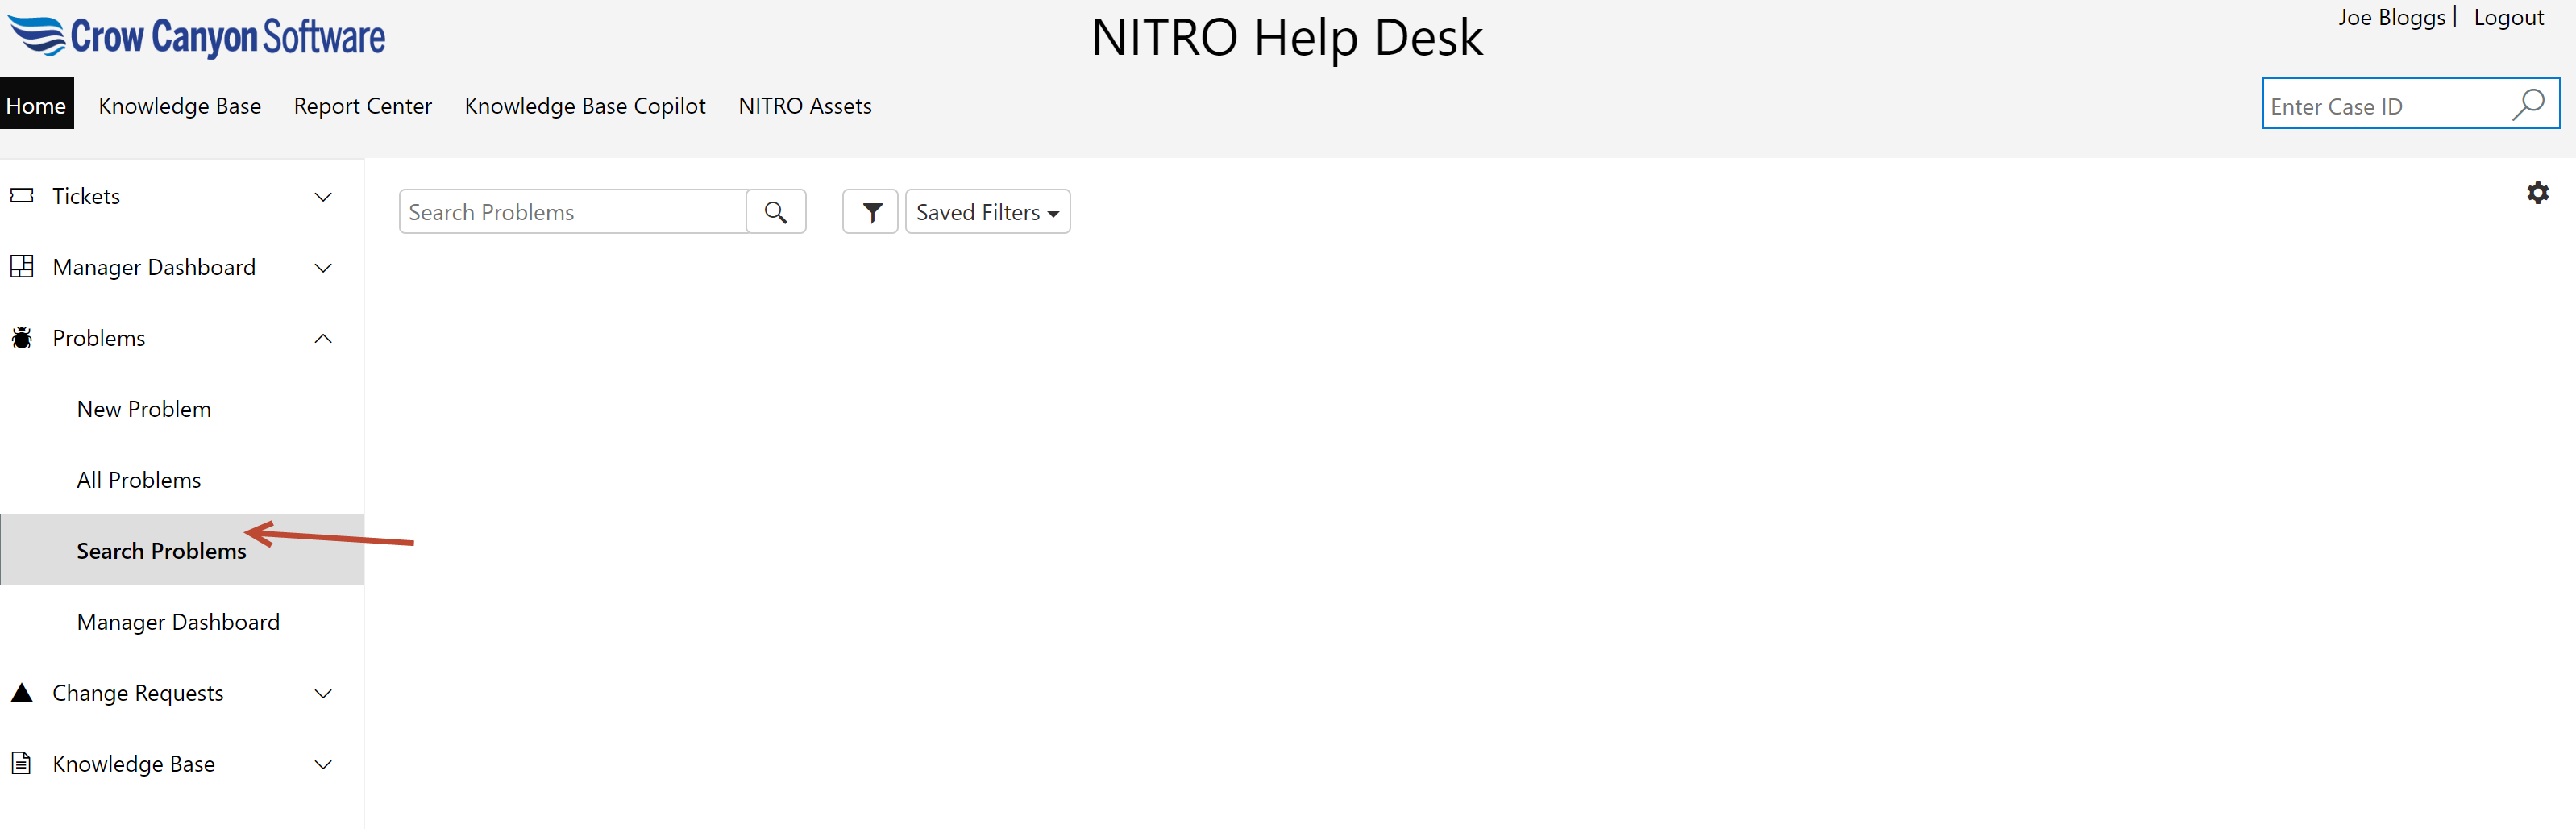The image size is (2576, 829).
Task: Open the Saved Filters dropdown
Action: coord(986,212)
